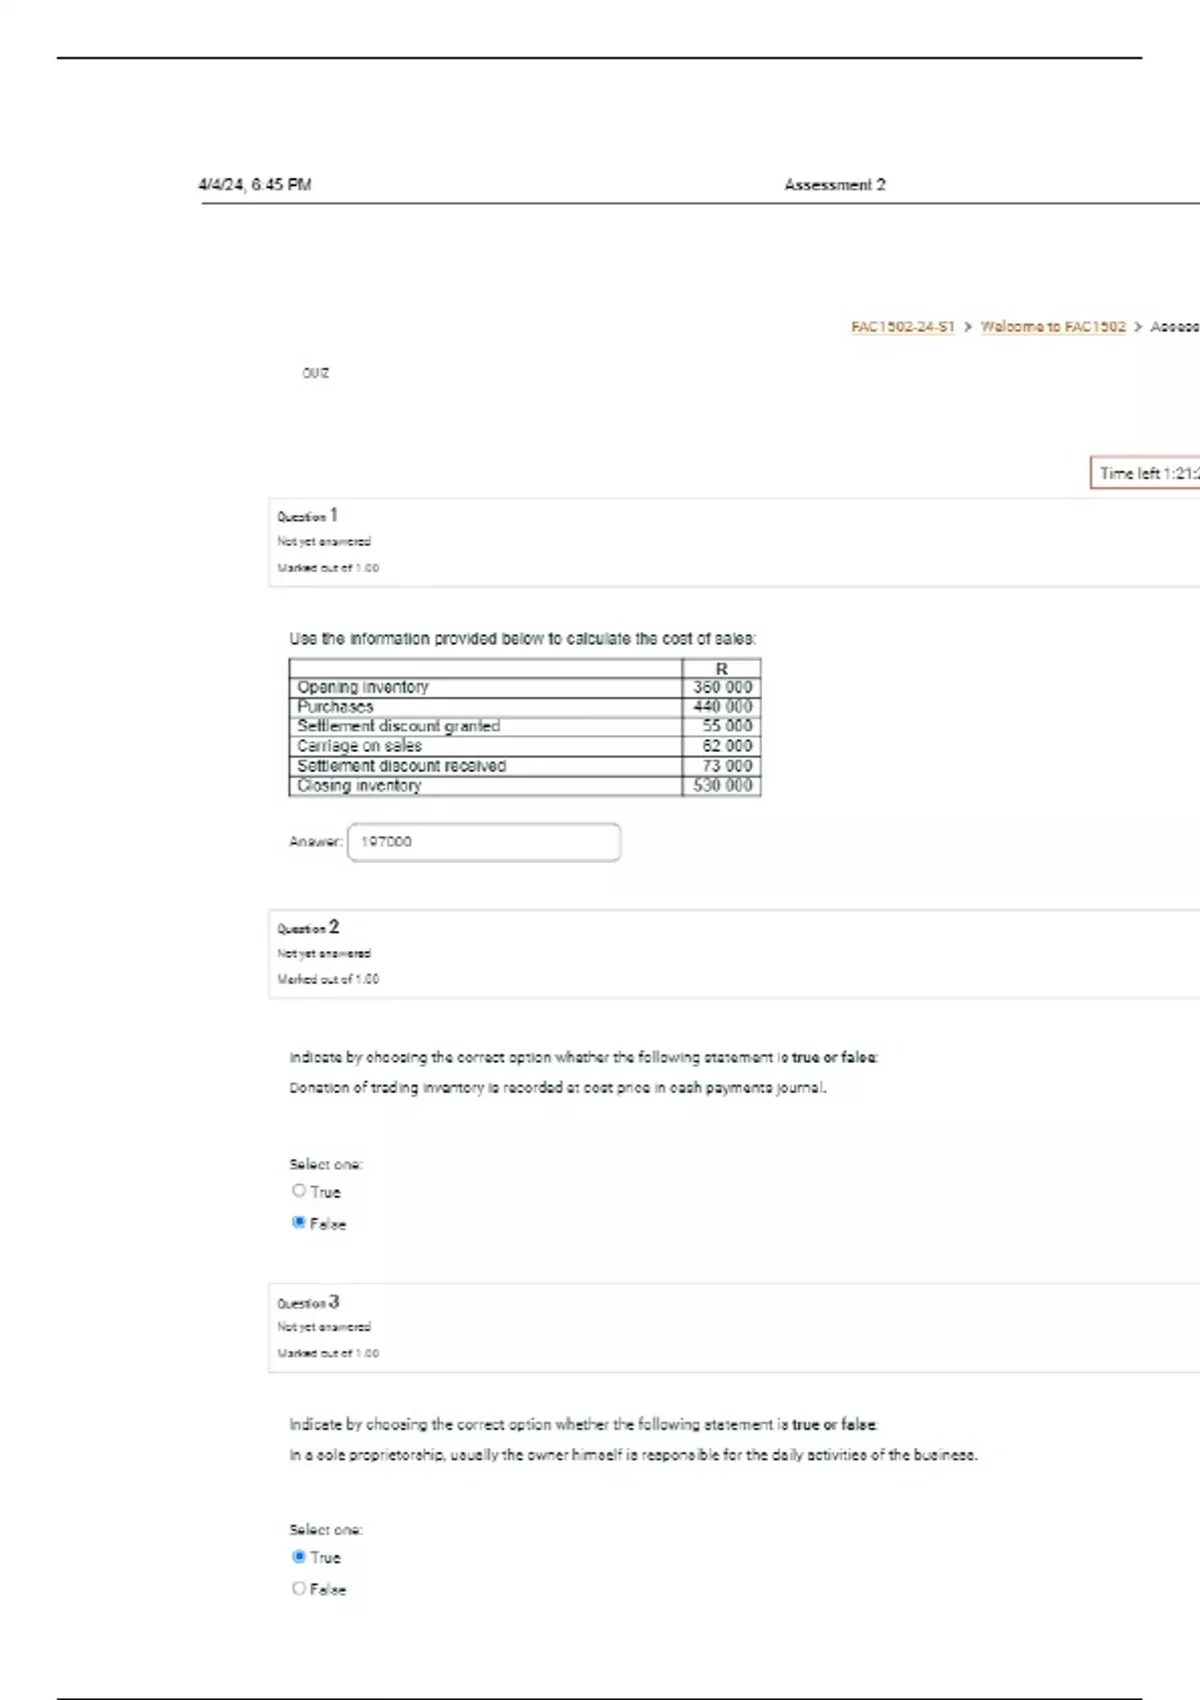
Task: Choose True for the sole proprietorship statement
Action: pyautogui.click(x=299, y=1557)
